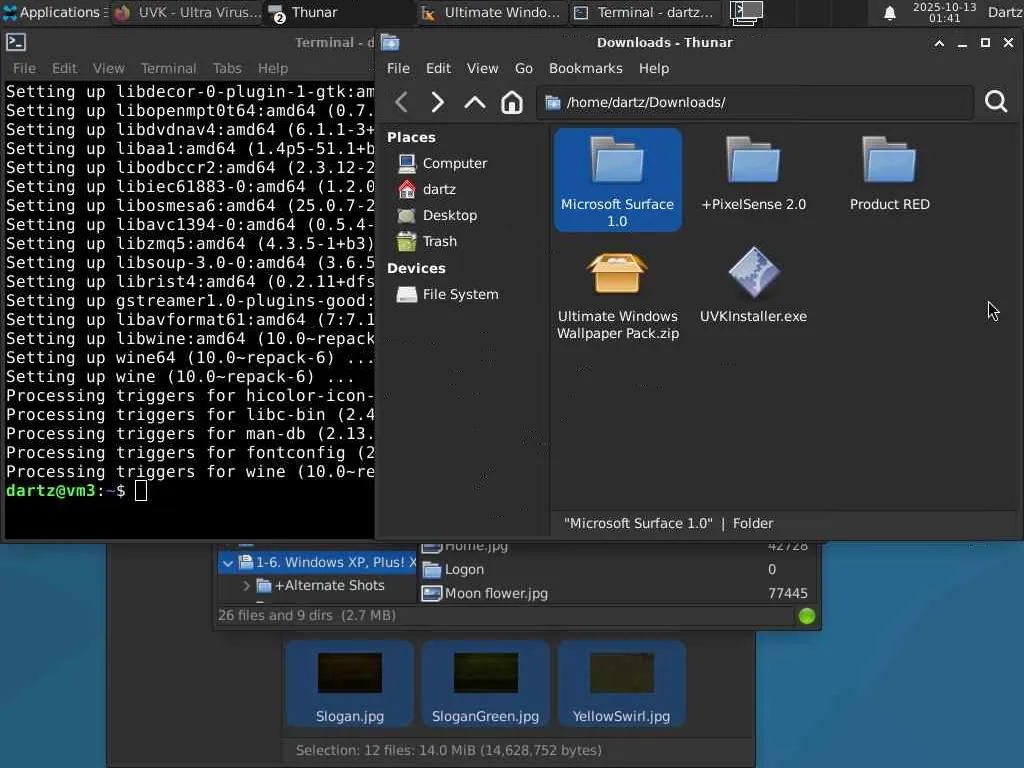Open the View menu in Terminal window
The height and width of the screenshot is (768, 1024).
108,69
